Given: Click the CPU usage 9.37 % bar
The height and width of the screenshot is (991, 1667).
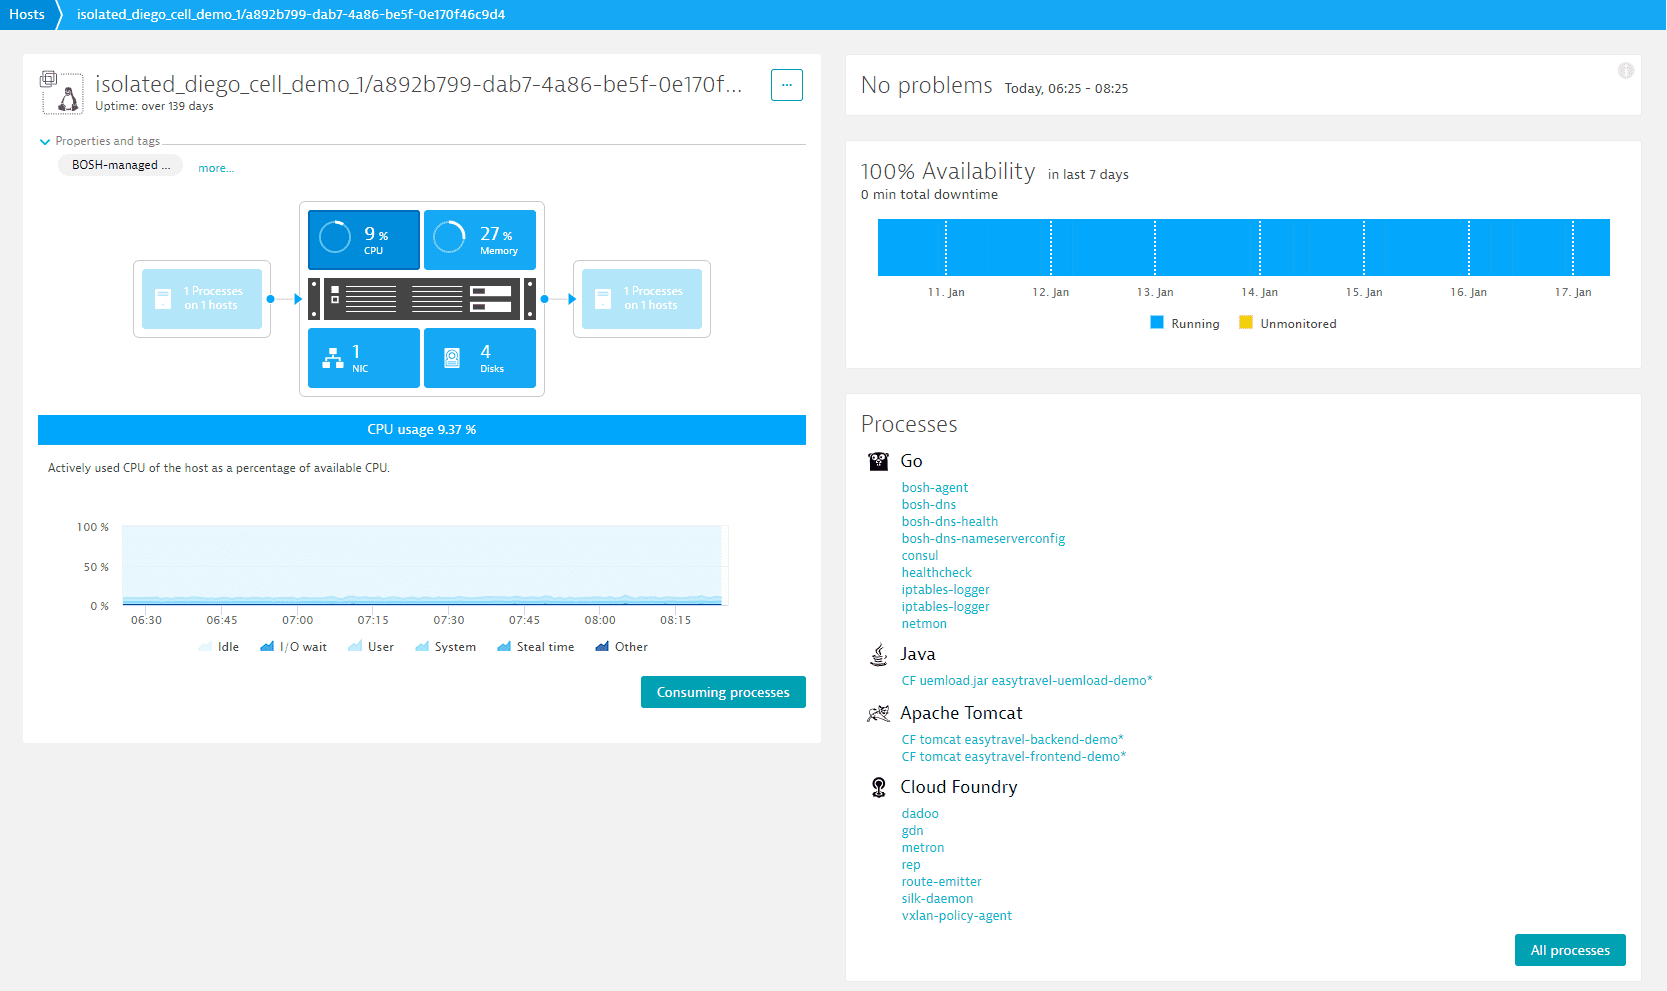Looking at the screenshot, I should [x=422, y=430].
